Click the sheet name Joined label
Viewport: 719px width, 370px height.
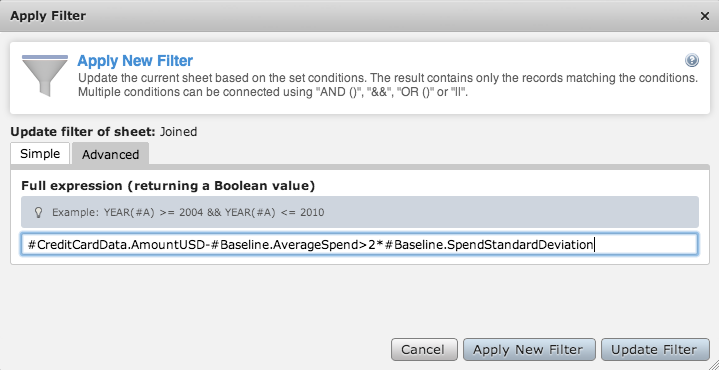(x=178, y=132)
